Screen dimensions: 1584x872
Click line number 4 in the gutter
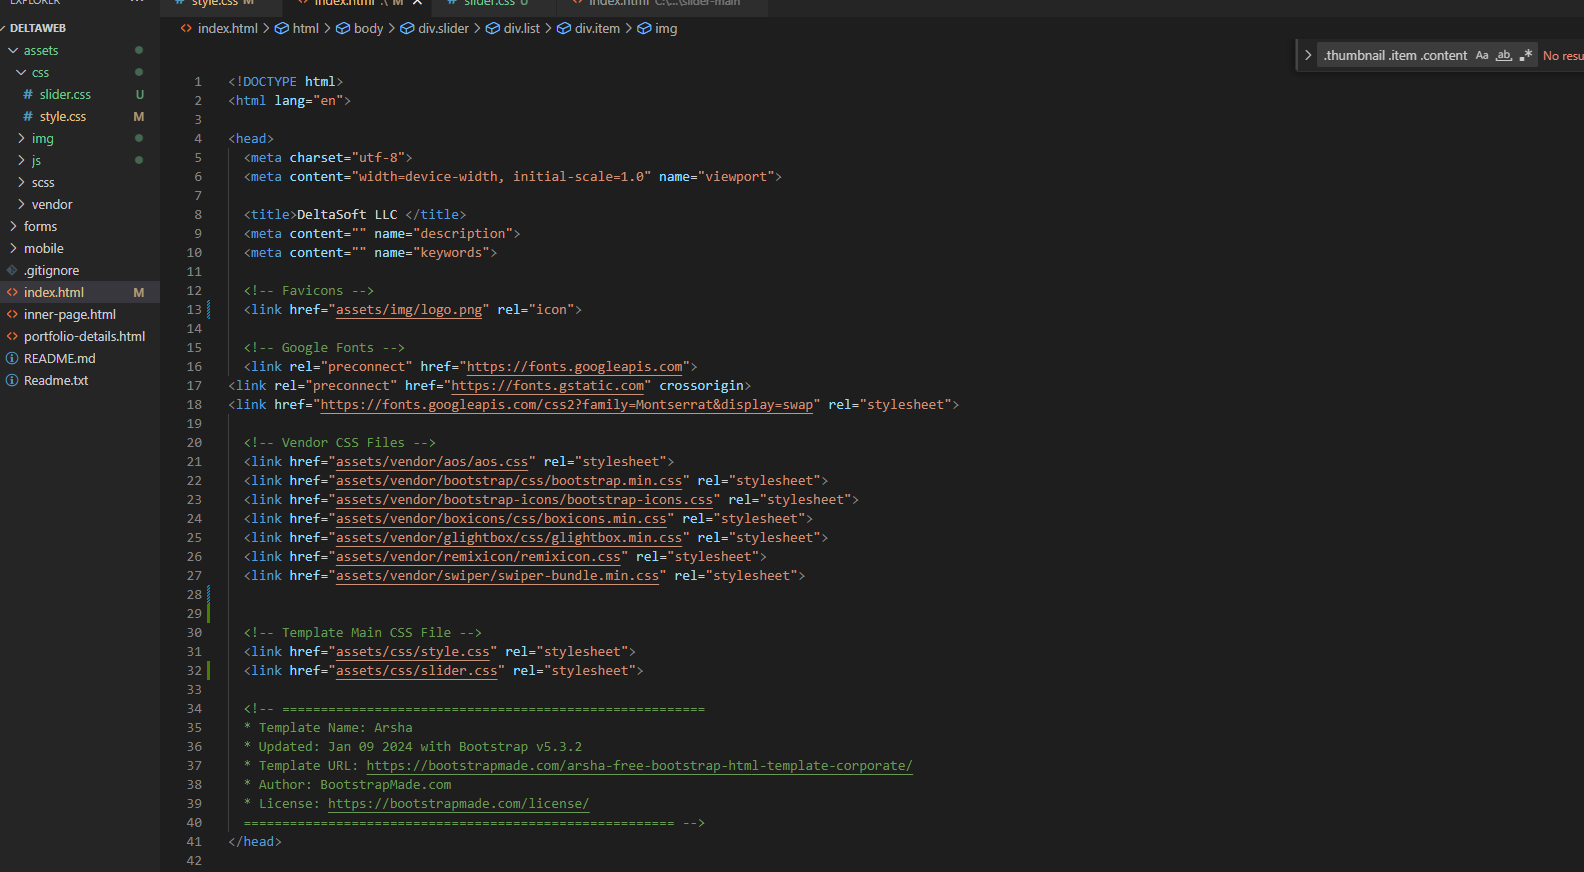[198, 139]
